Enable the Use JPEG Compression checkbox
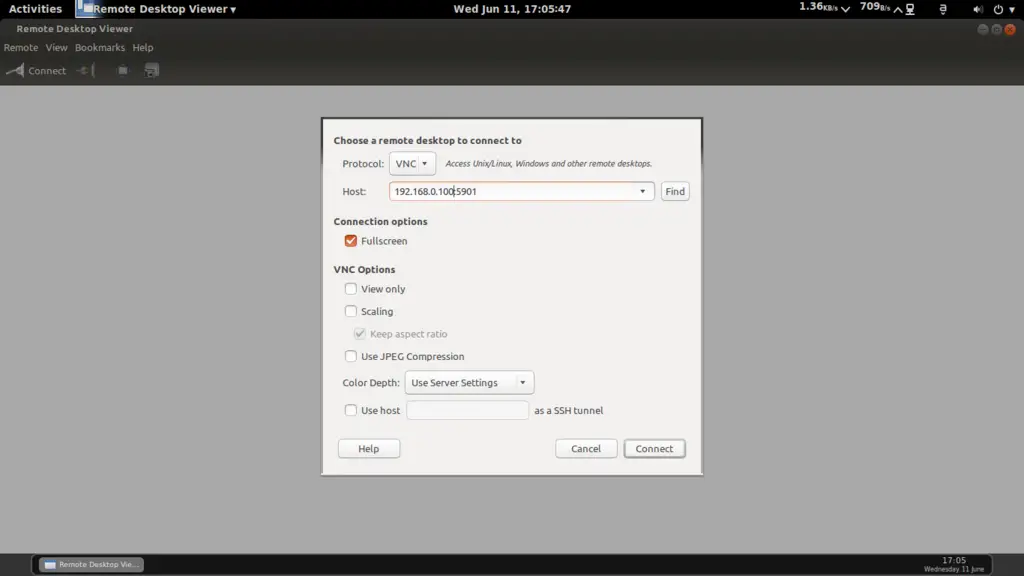The height and width of the screenshot is (576, 1024). click(351, 356)
